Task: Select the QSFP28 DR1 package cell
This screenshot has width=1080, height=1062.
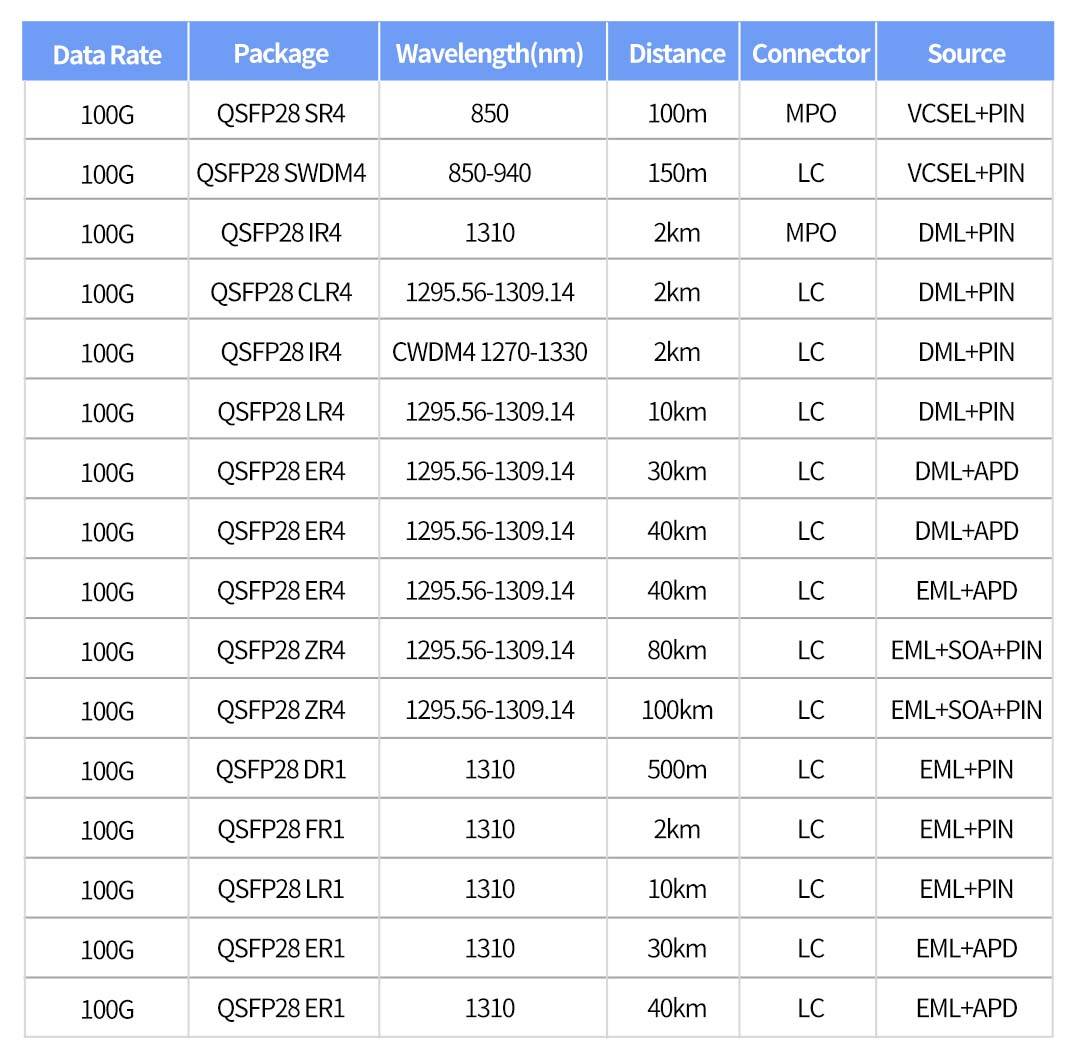Action: point(281,770)
